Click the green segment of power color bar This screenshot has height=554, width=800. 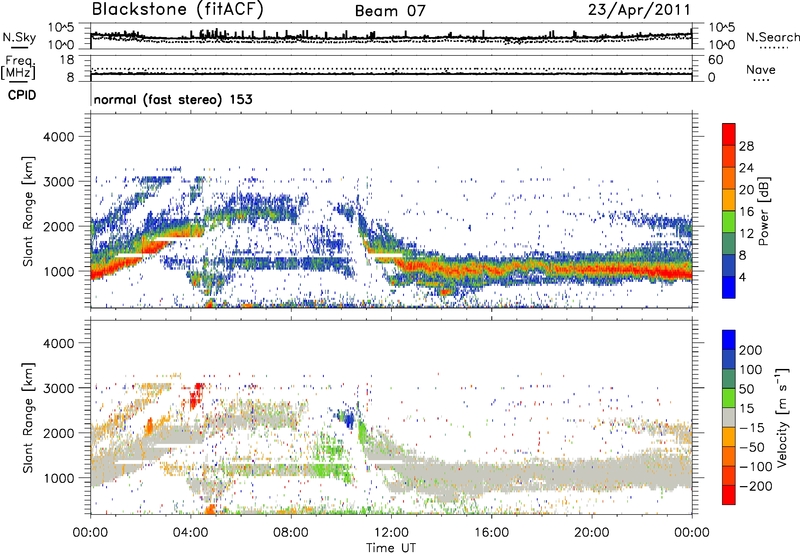[729, 221]
